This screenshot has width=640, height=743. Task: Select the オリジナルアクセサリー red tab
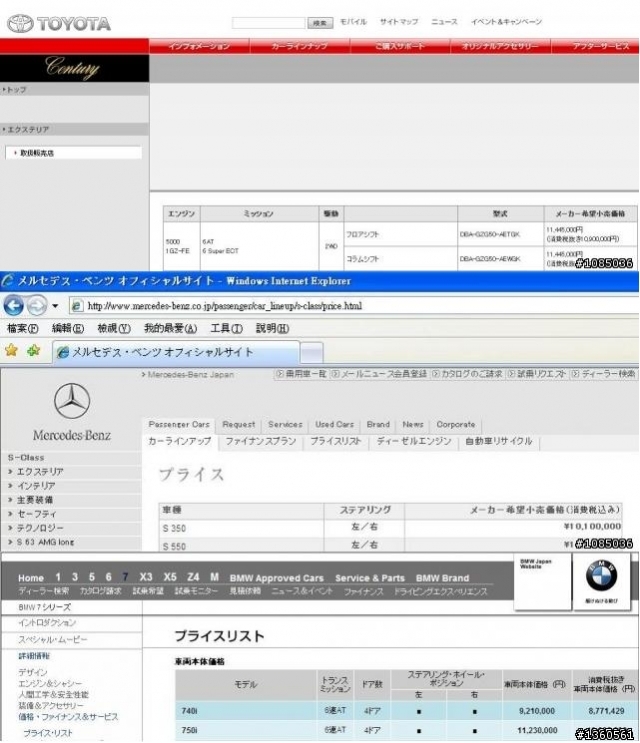pyautogui.click(x=500, y=46)
